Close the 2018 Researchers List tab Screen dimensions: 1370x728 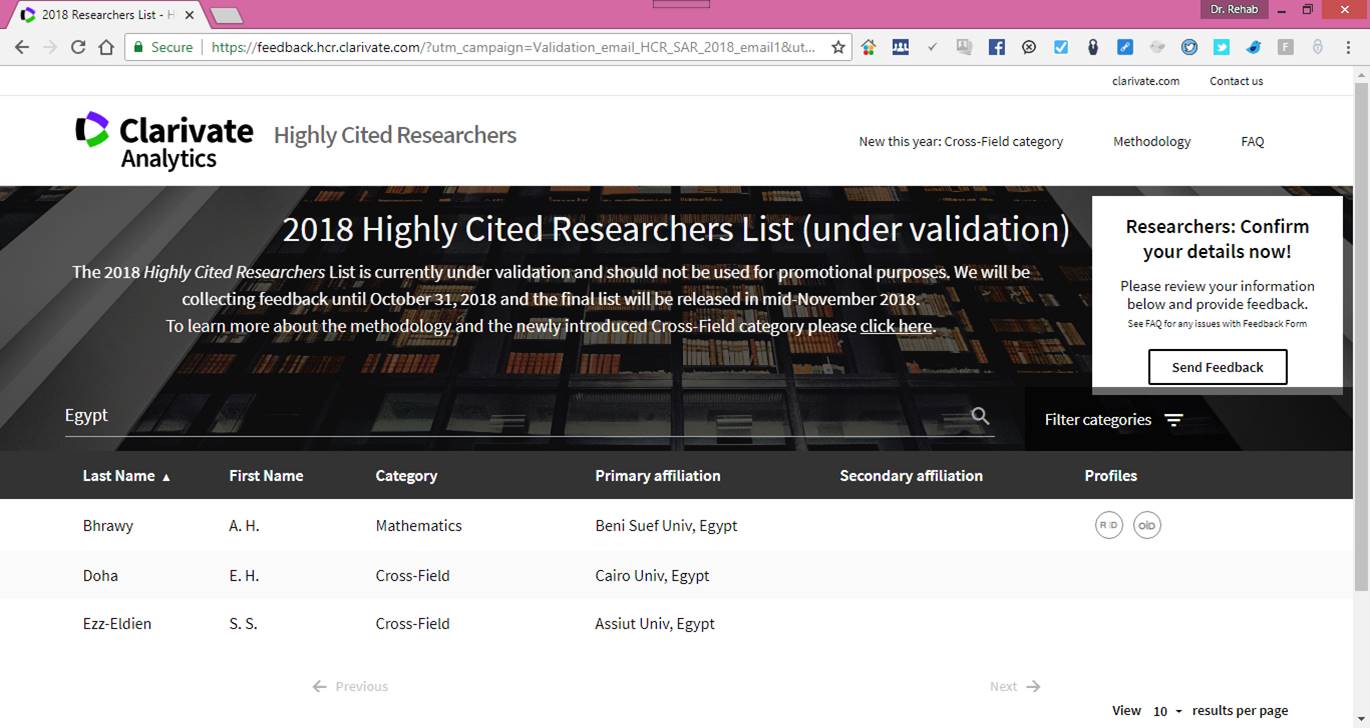pos(187,15)
